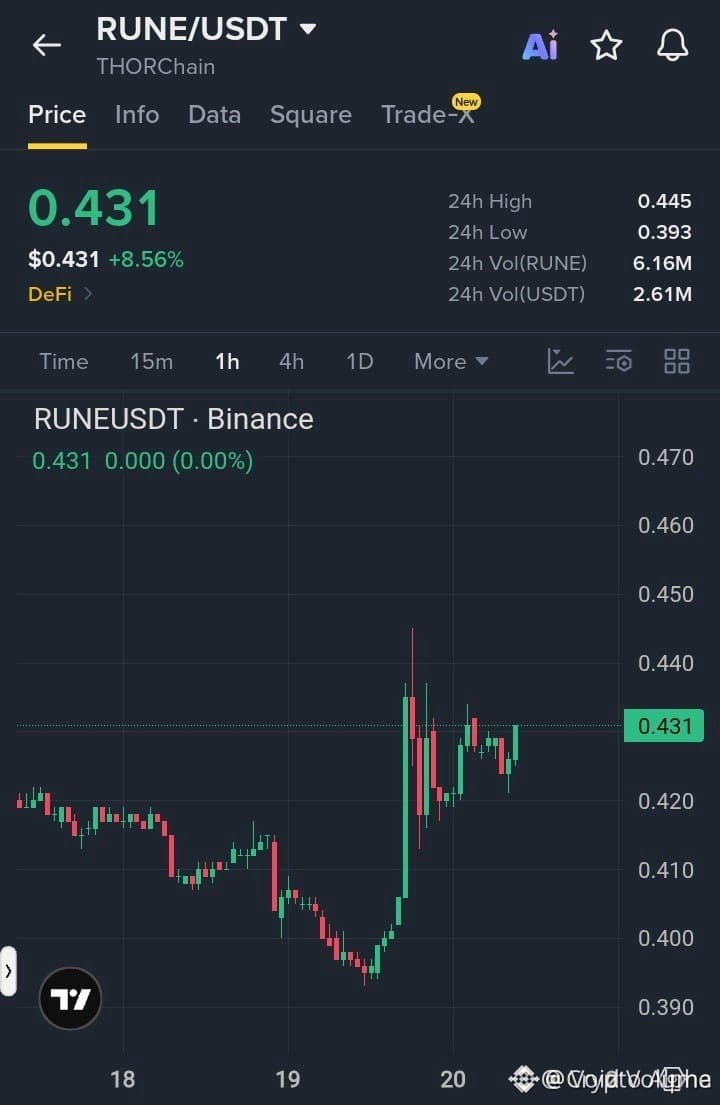Select the 15m chart interval

[151, 362]
